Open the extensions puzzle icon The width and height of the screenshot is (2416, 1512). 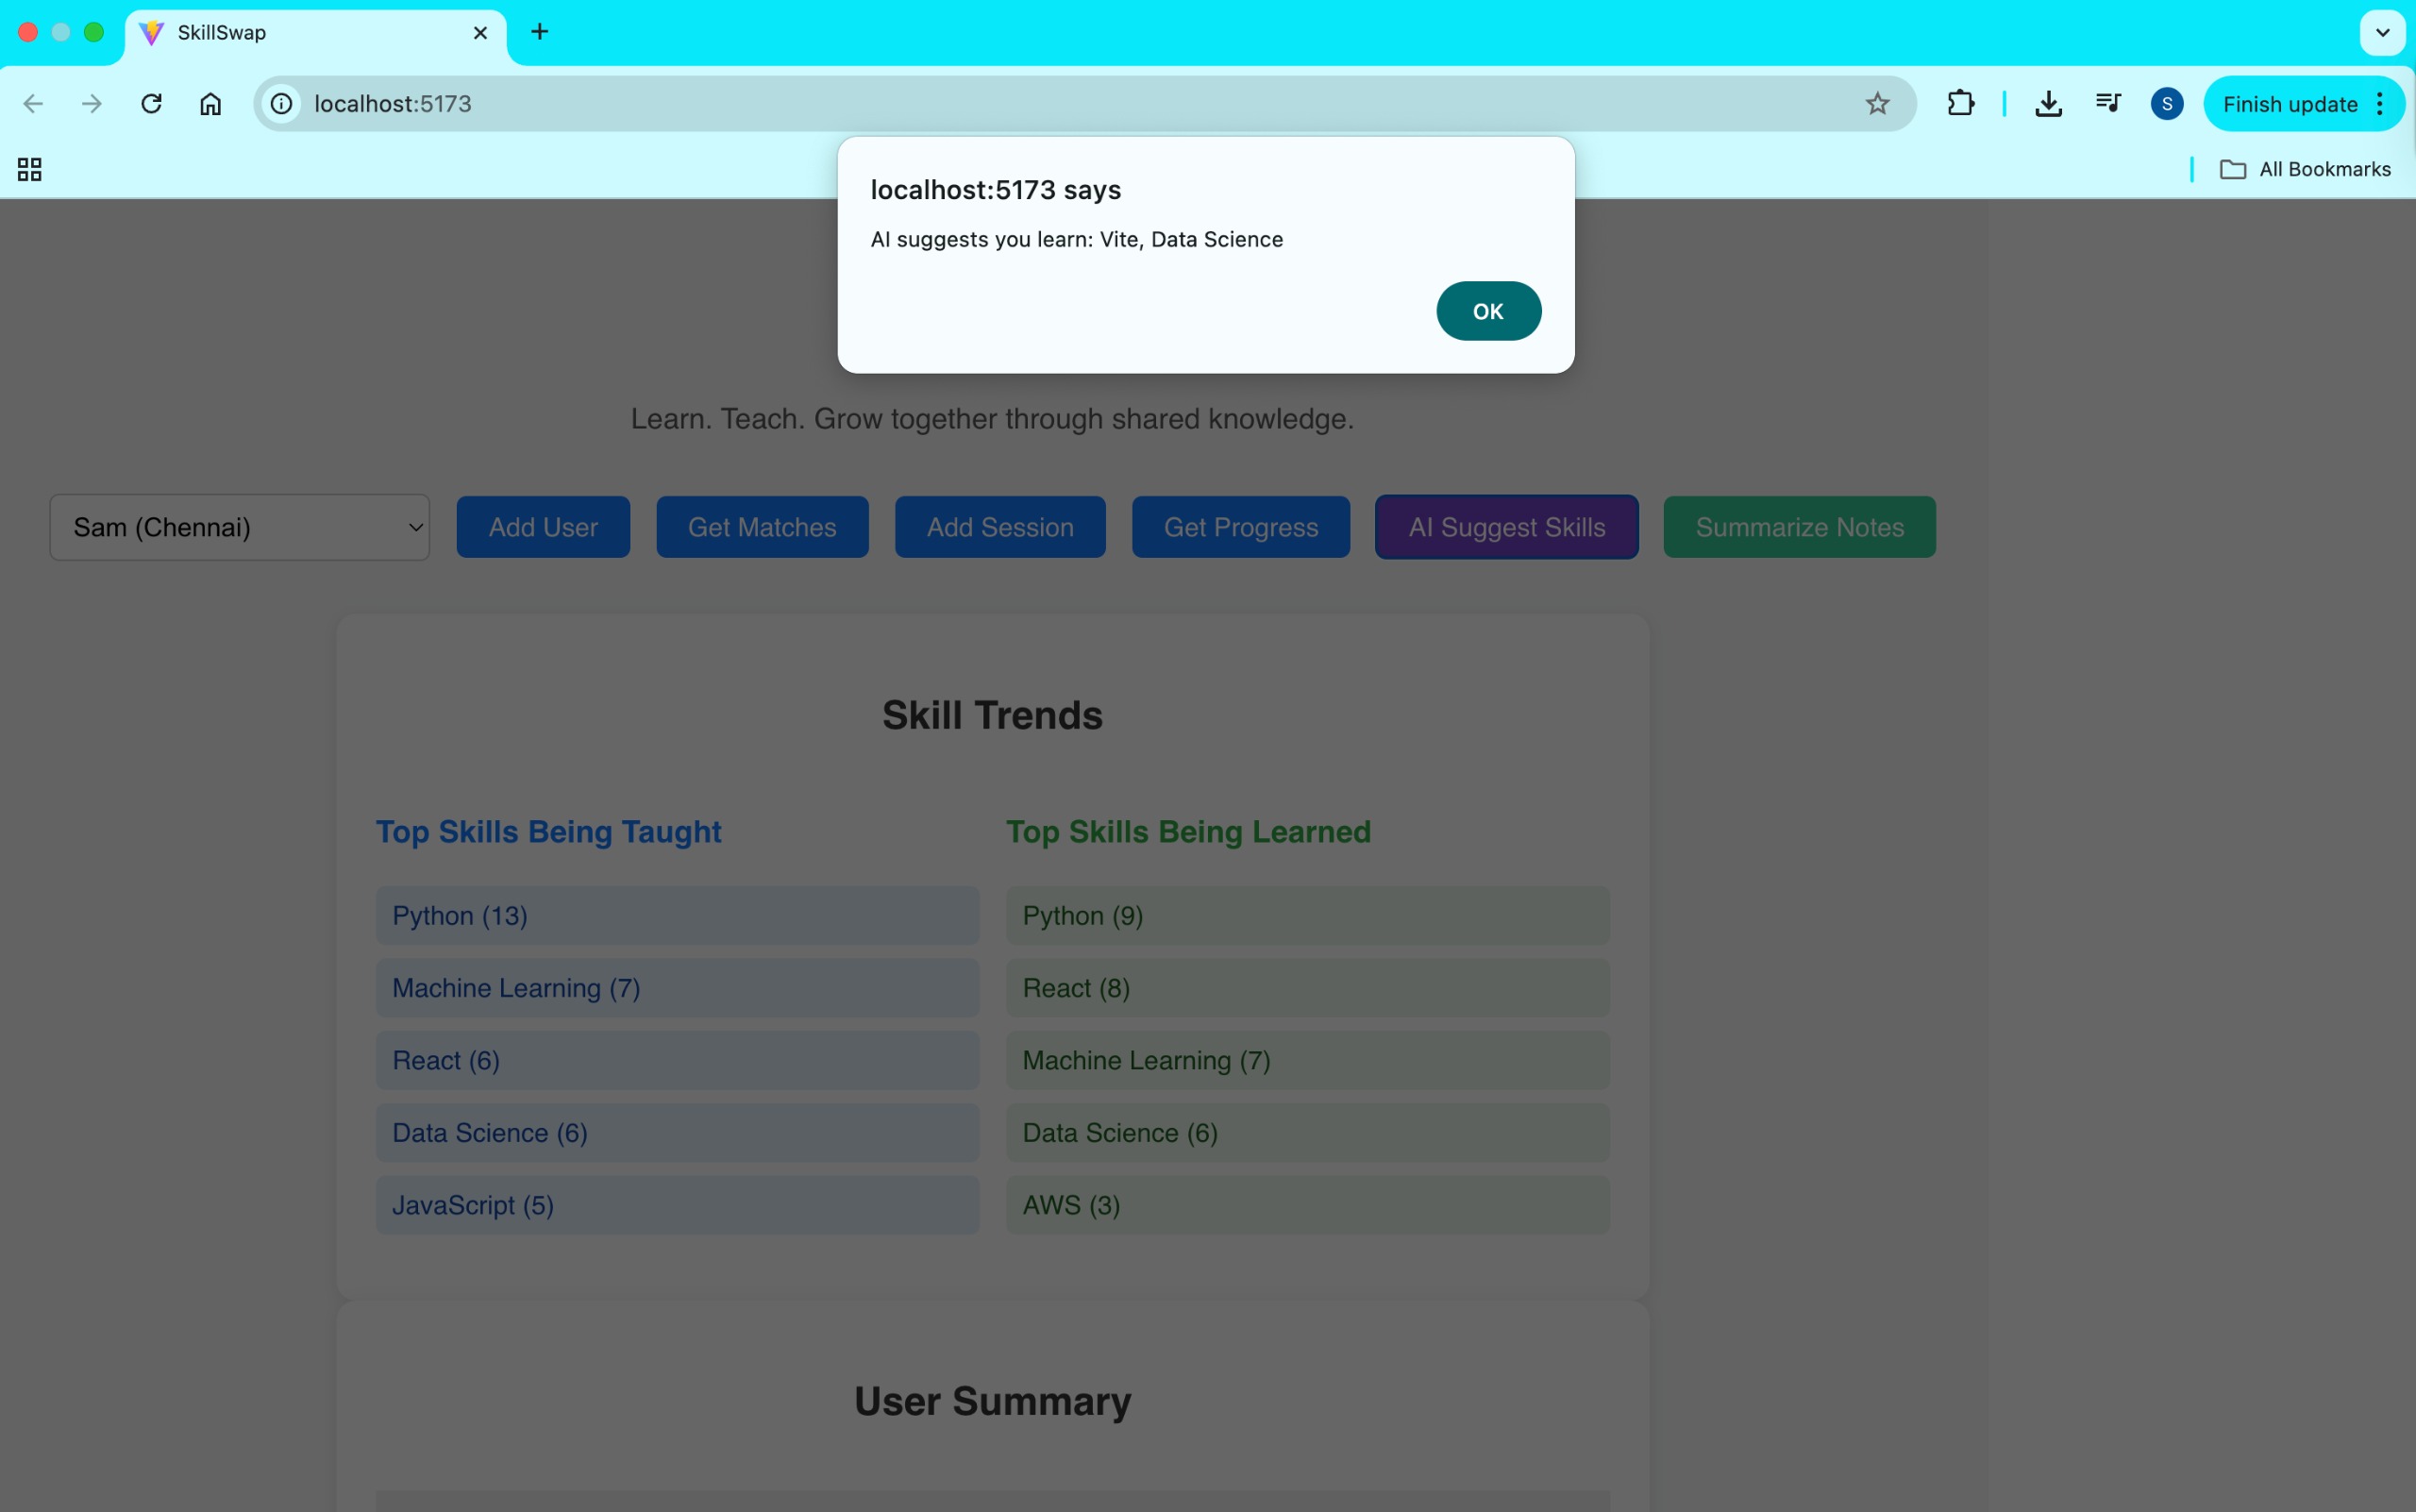pos(1960,104)
